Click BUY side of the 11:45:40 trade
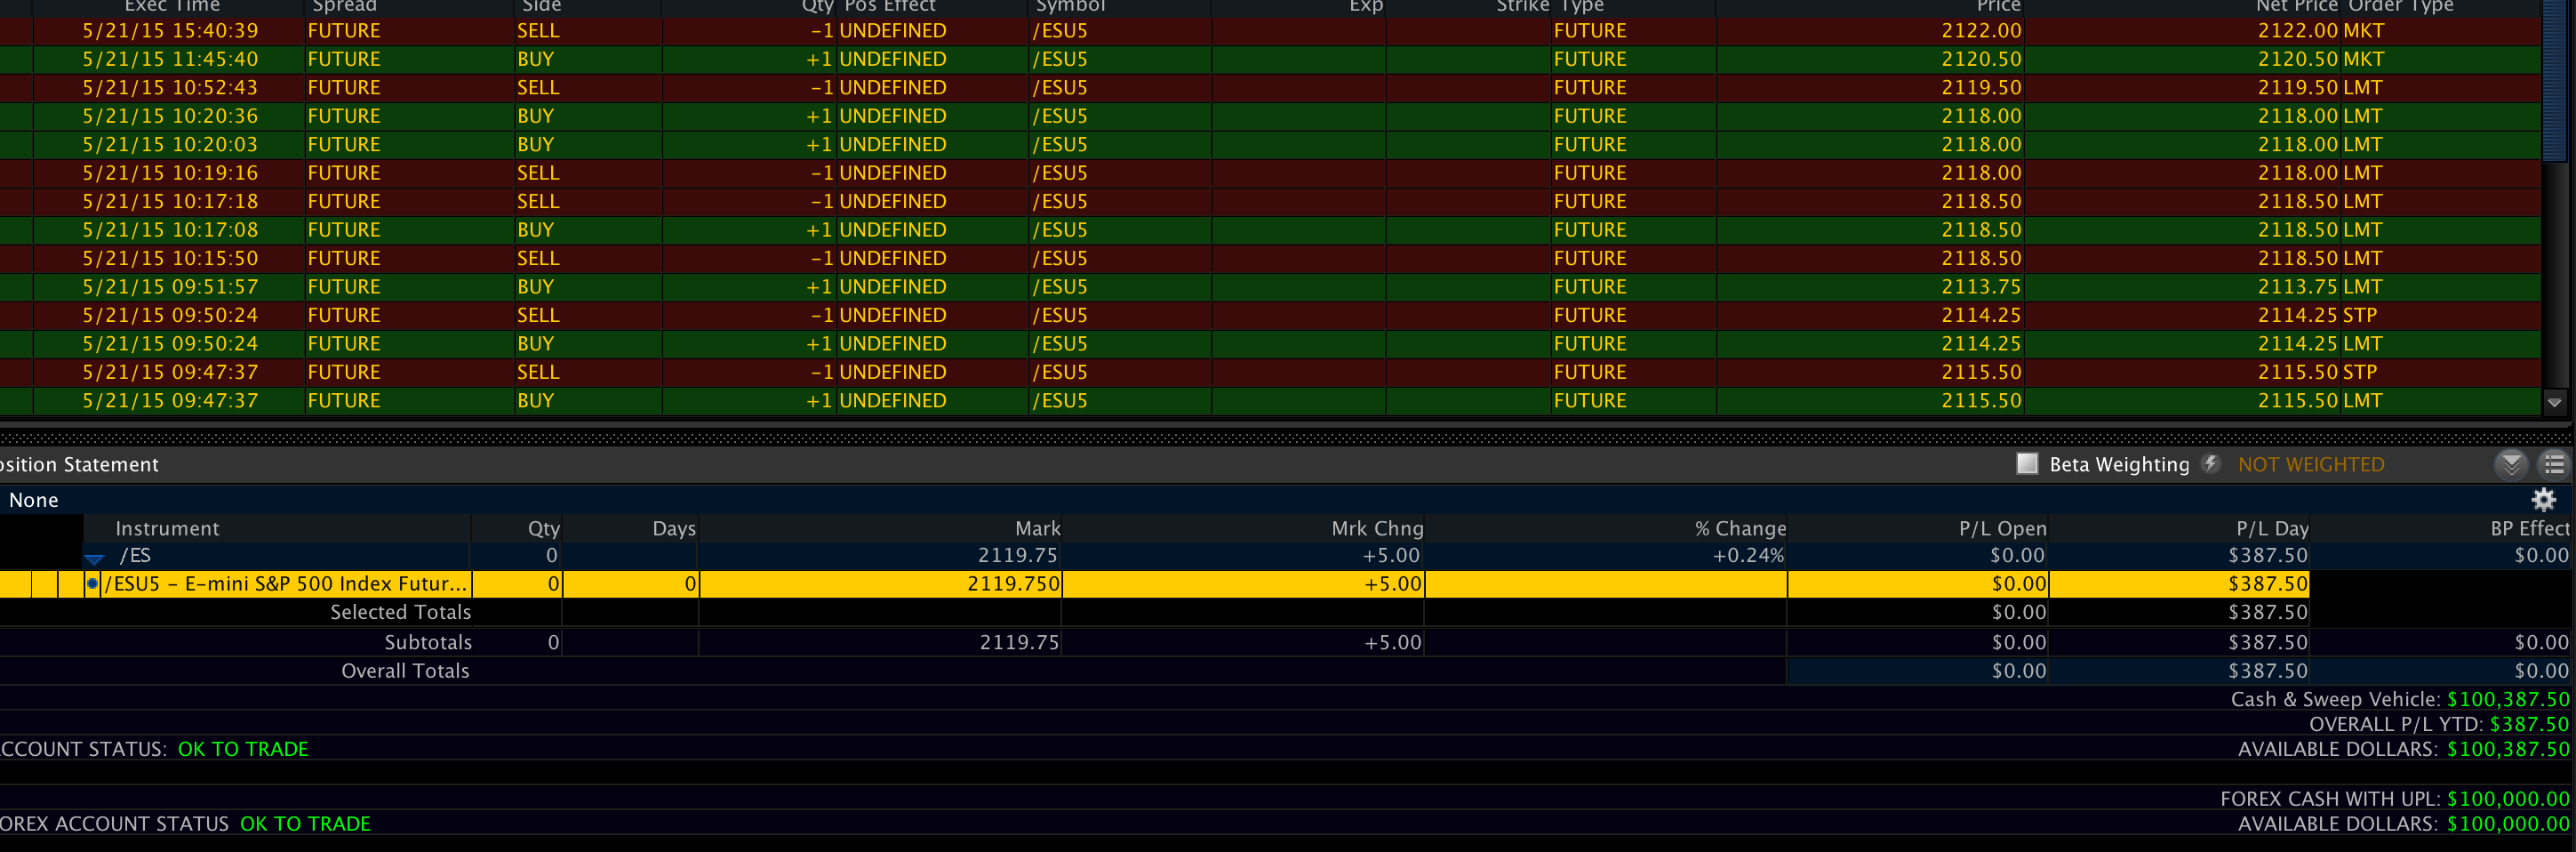 (x=535, y=59)
